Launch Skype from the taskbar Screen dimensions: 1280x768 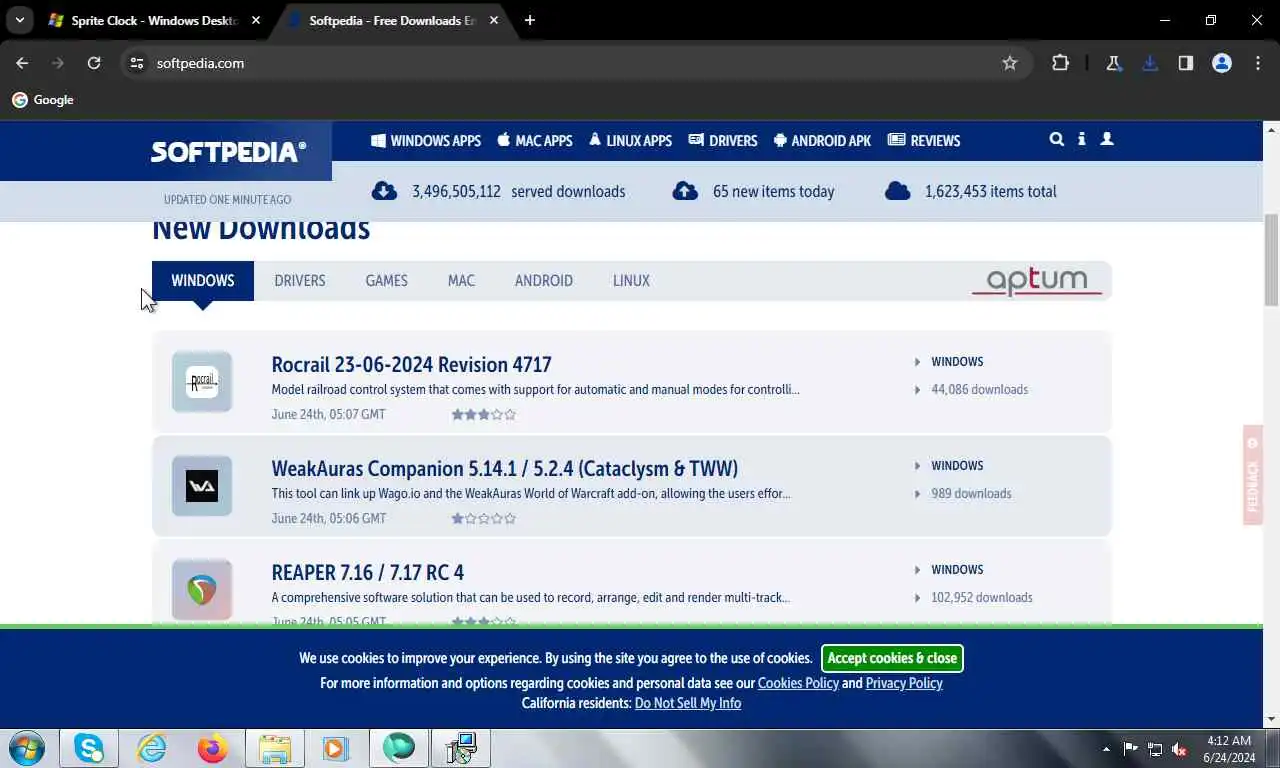(x=89, y=748)
